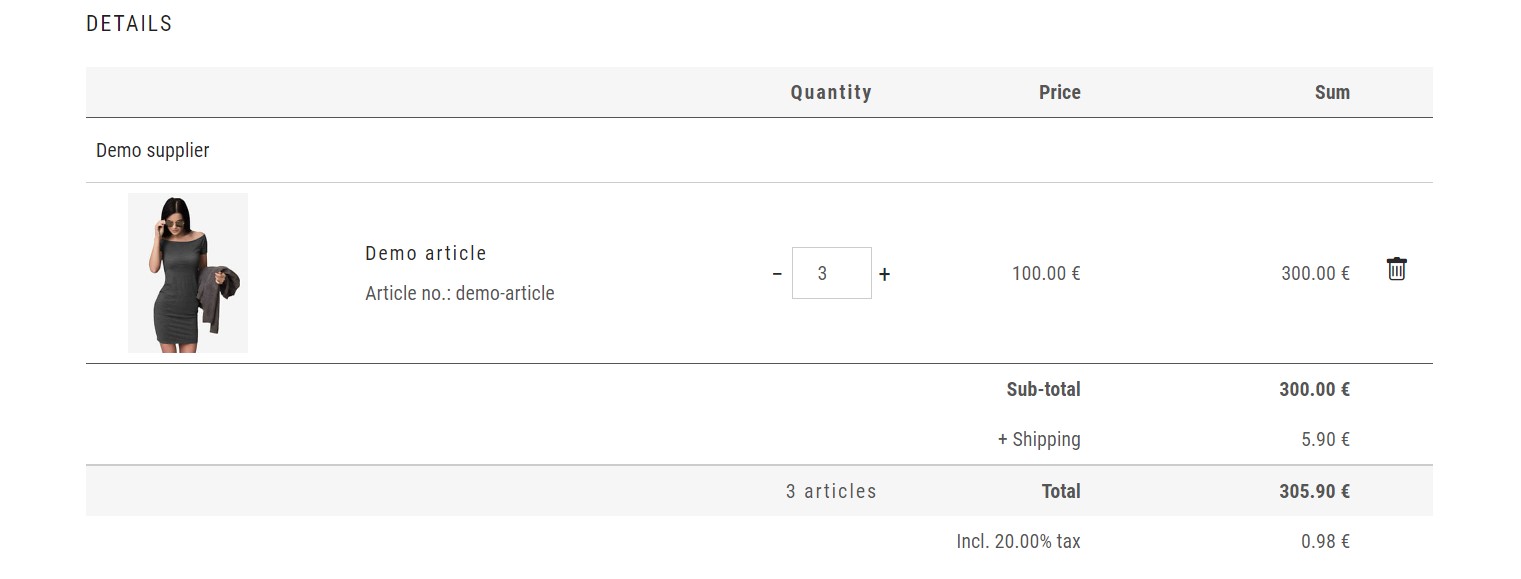Click the + Shipping label

click(1039, 439)
